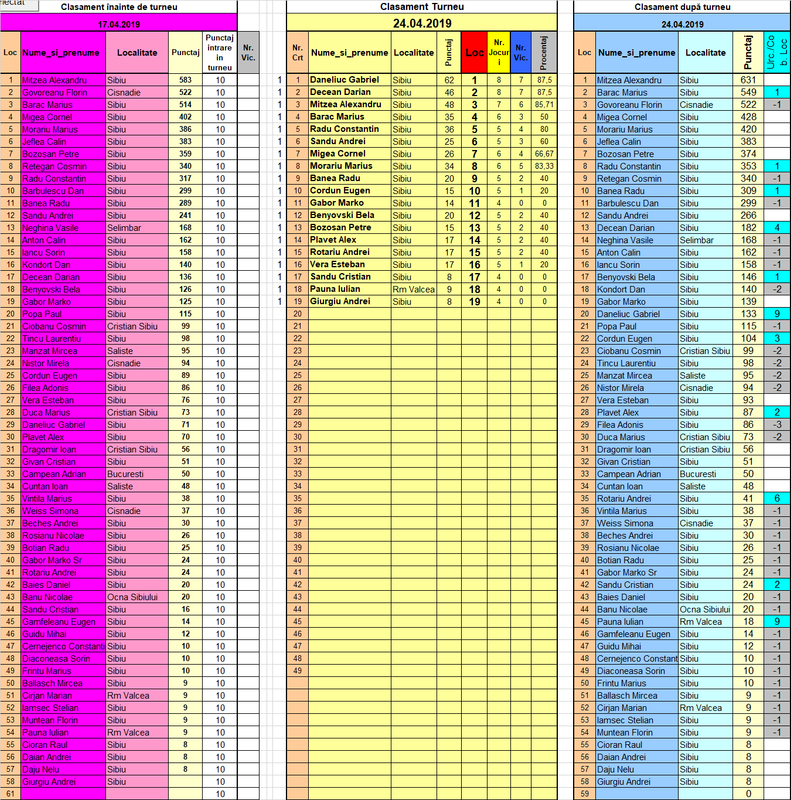Select the 'Punctaj intrare in turneu' header

pos(219,53)
